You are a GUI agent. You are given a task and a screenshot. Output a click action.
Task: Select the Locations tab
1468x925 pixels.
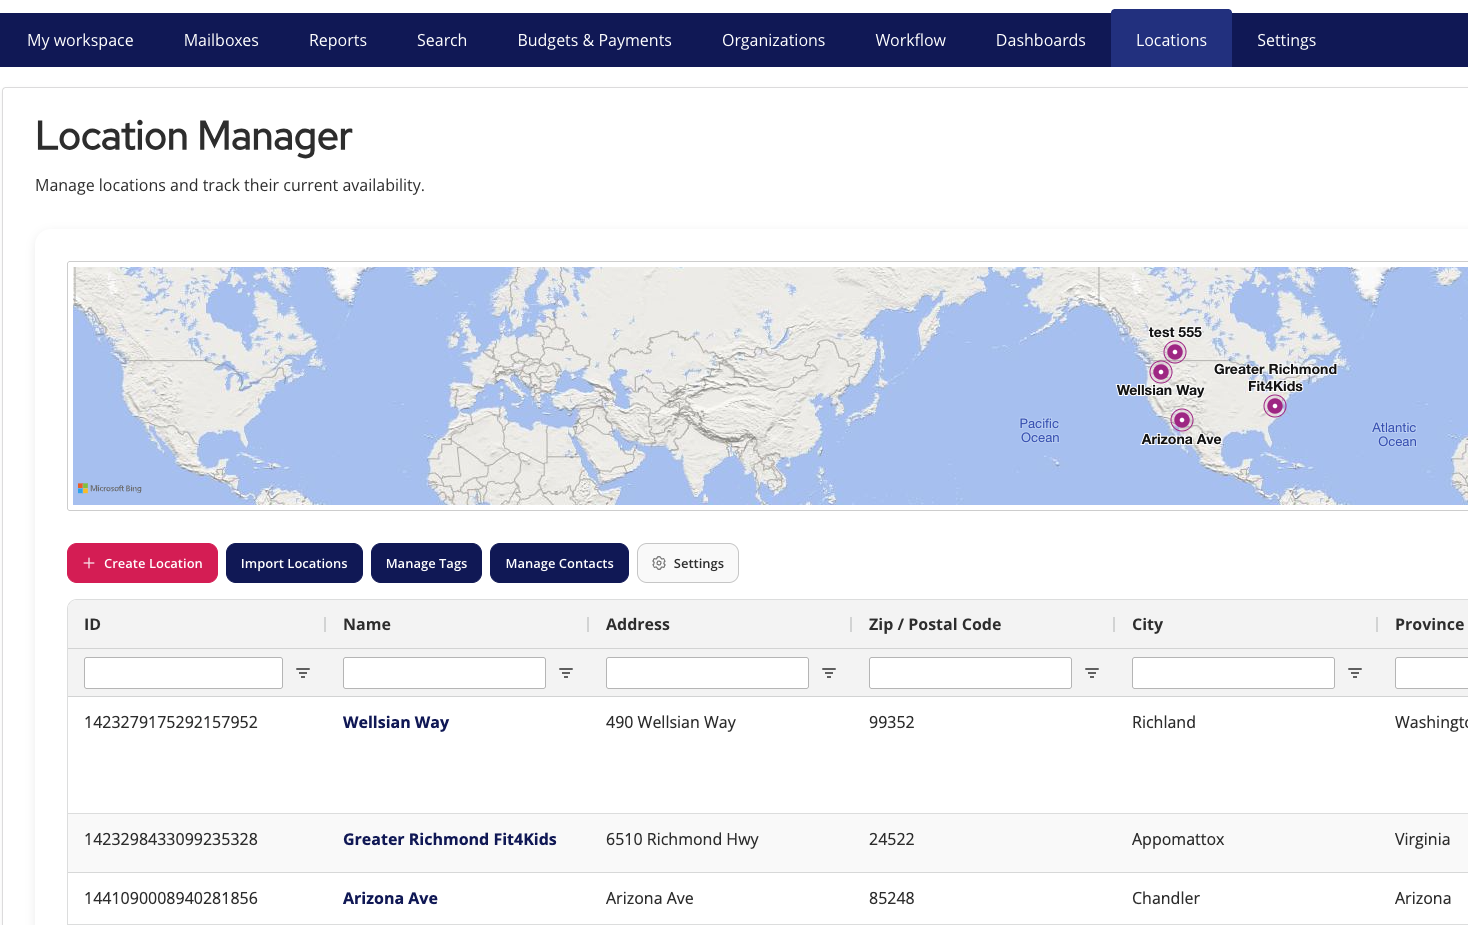click(x=1171, y=39)
